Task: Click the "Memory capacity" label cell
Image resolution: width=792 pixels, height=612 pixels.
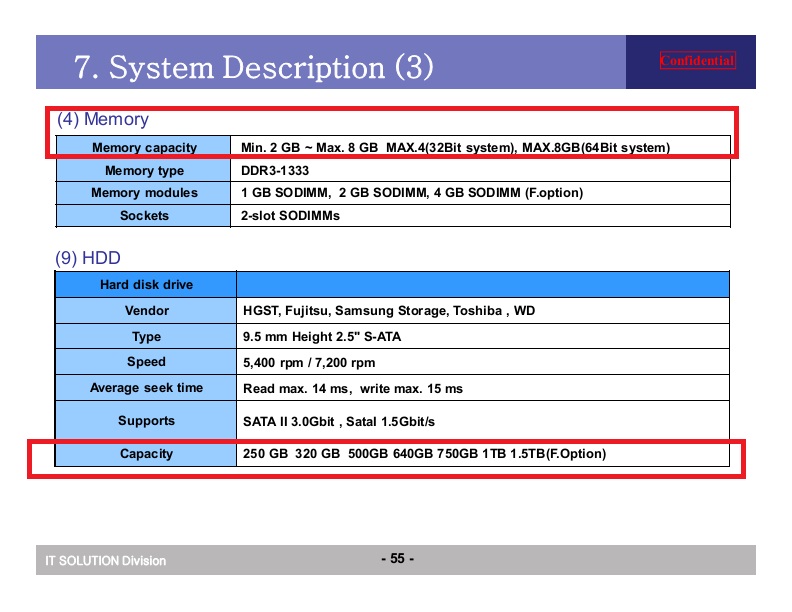Action: pyautogui.click(x=144, y=148)
